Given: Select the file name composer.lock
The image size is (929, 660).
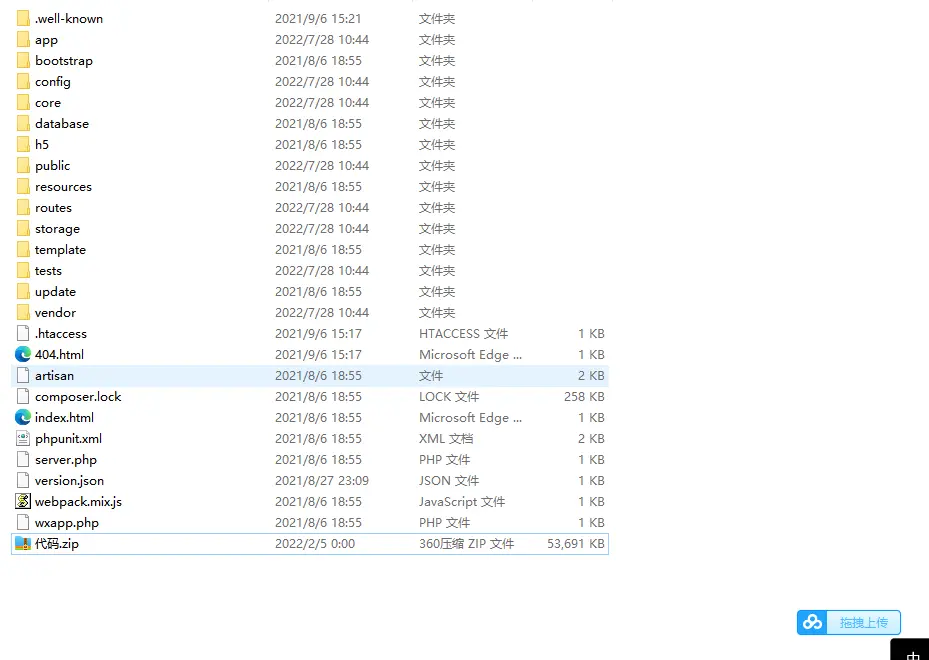Looking at the screenshot, I should [x=78, y=396].
